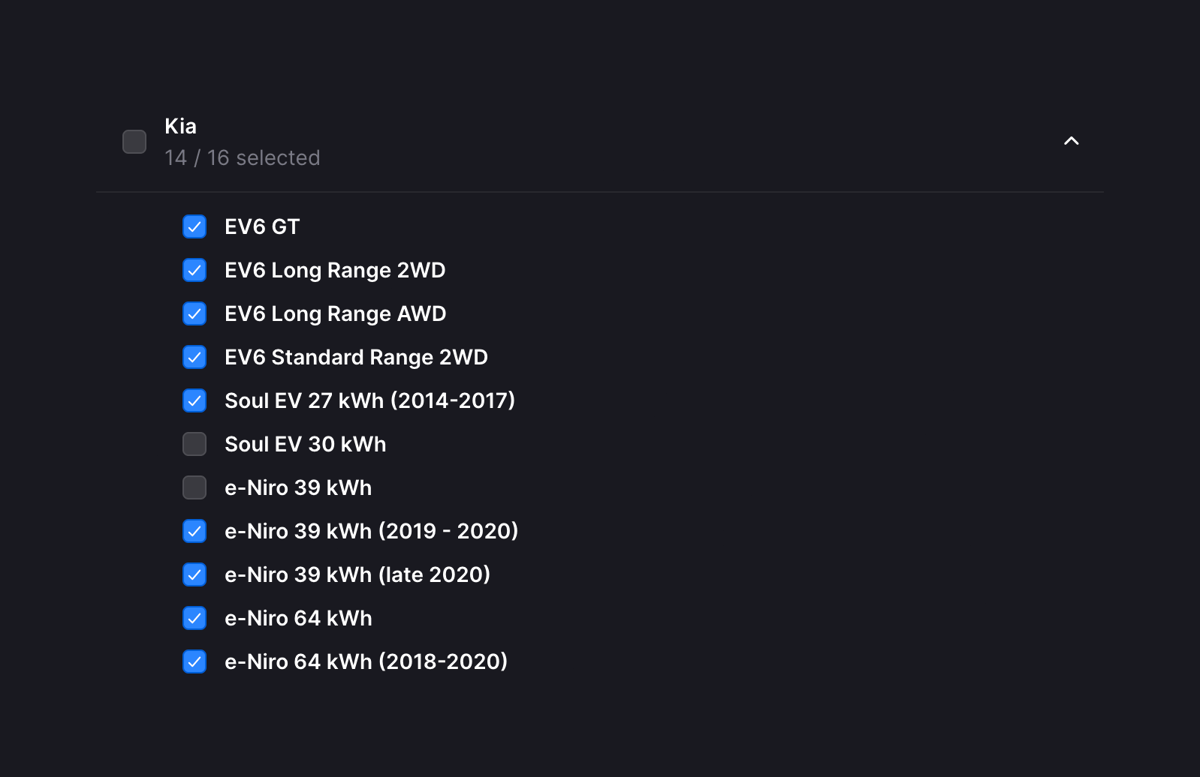Deselect the e-Niro 64 kWh checkbox
Viewport: 1200px width, 777px height.
[194, 618]
